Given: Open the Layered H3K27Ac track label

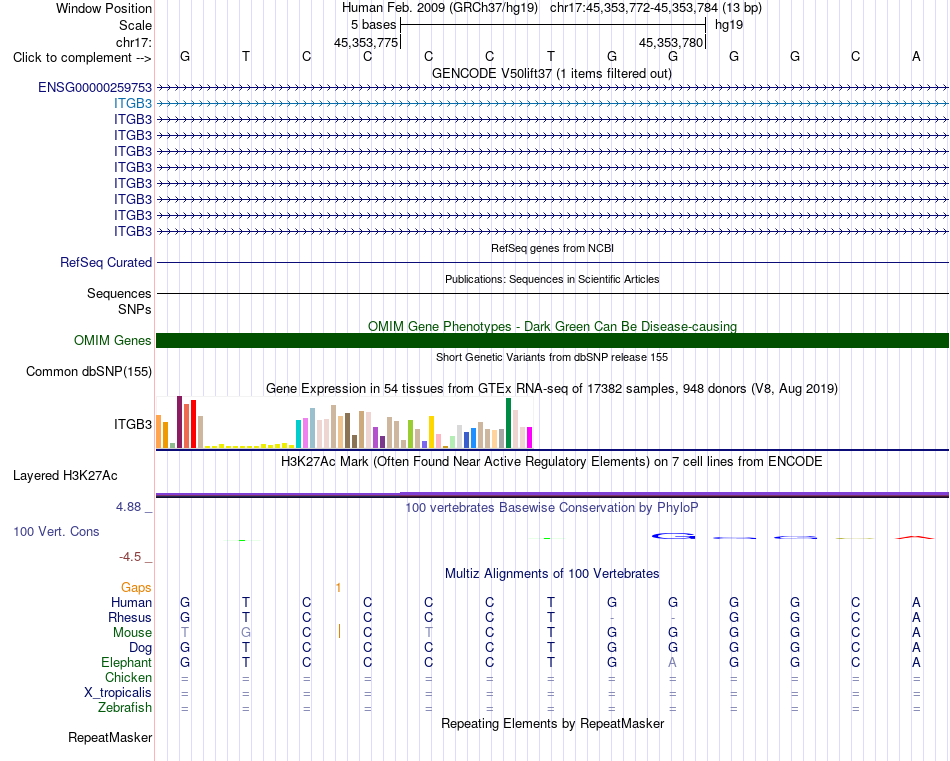Looking at the screenshot, I should [65, 476].
